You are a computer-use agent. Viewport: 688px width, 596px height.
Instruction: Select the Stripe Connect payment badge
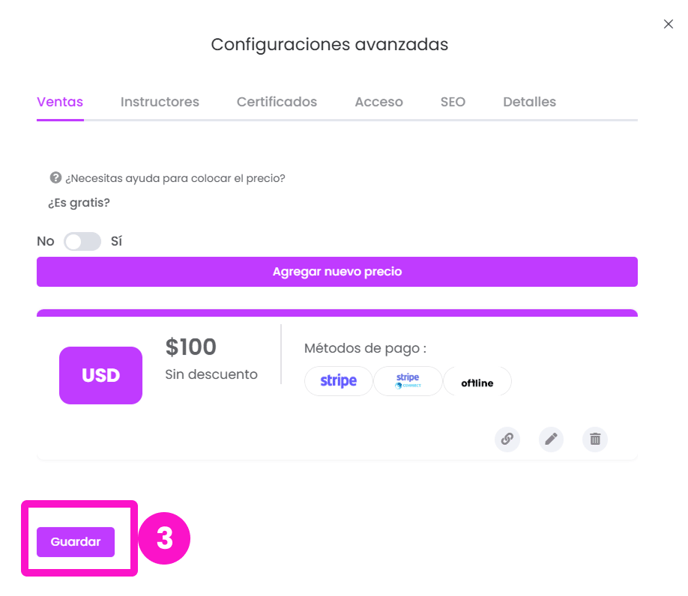[408, 381]
